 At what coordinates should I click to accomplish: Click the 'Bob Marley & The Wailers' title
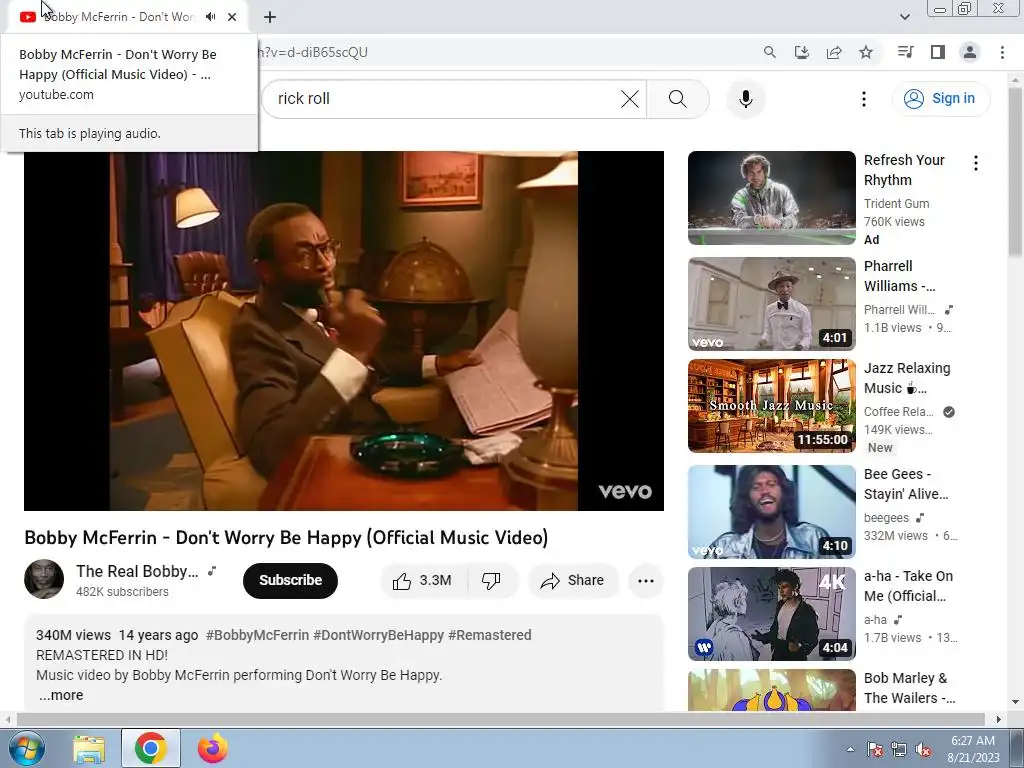click(909, 688)
